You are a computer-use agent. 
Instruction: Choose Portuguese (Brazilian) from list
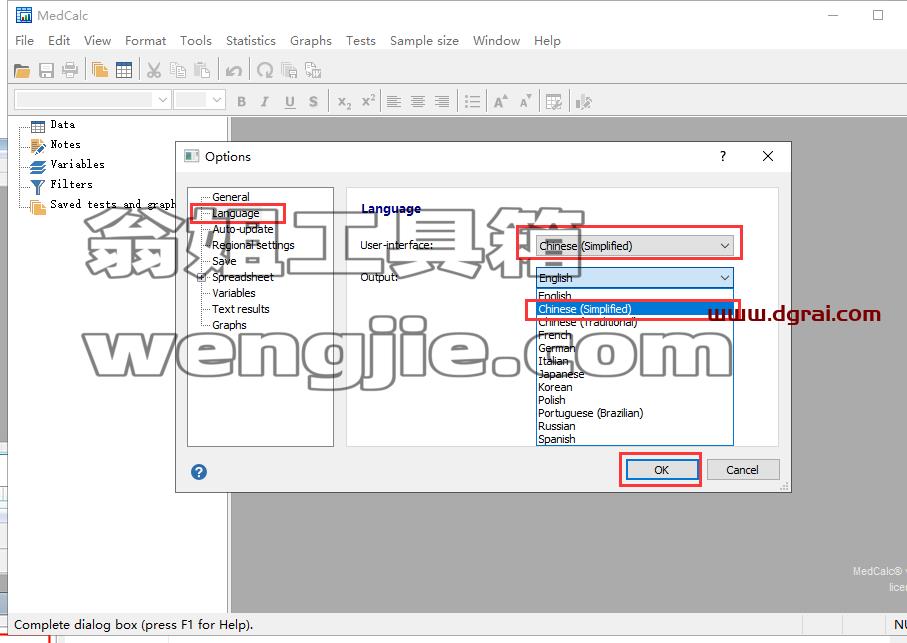(x=635, y=413)
